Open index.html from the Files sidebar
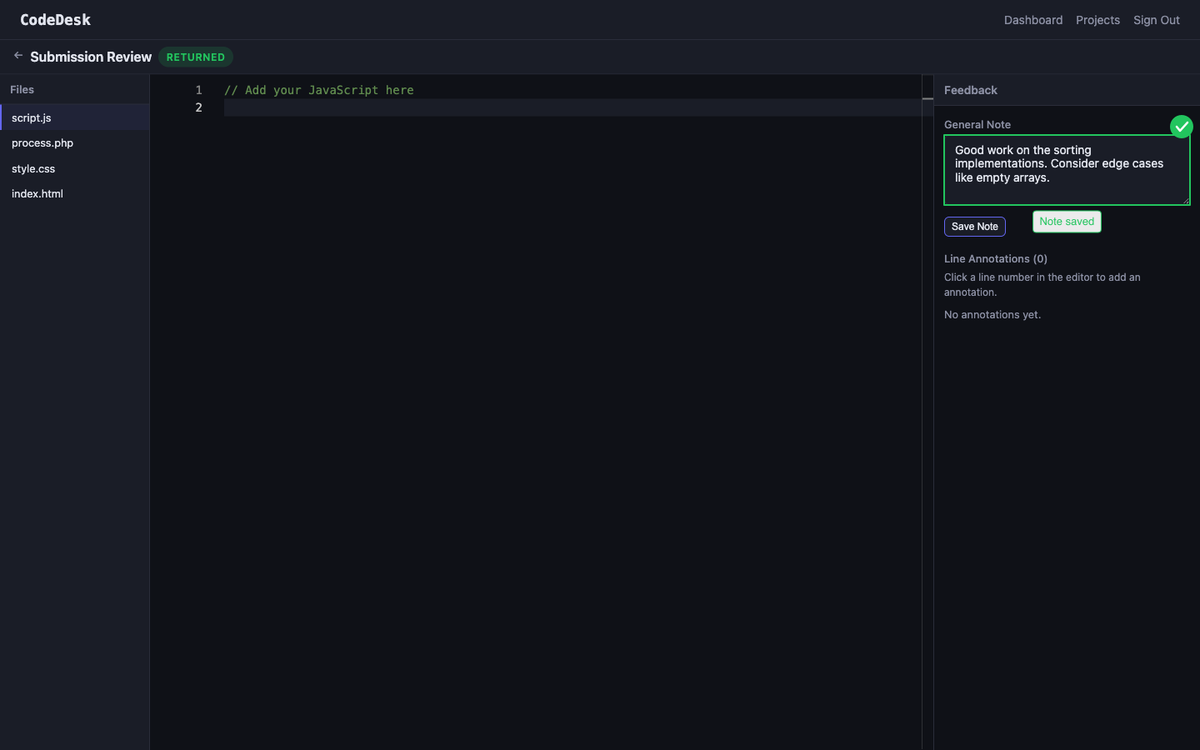 [37, 194]
